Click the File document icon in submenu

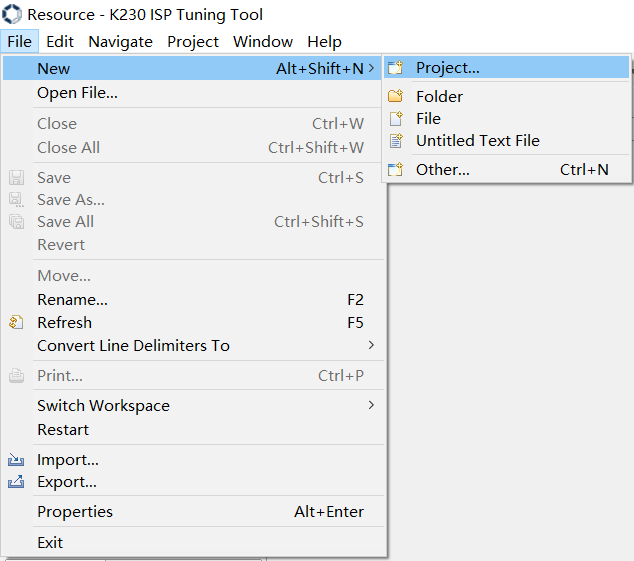[396, 118]
